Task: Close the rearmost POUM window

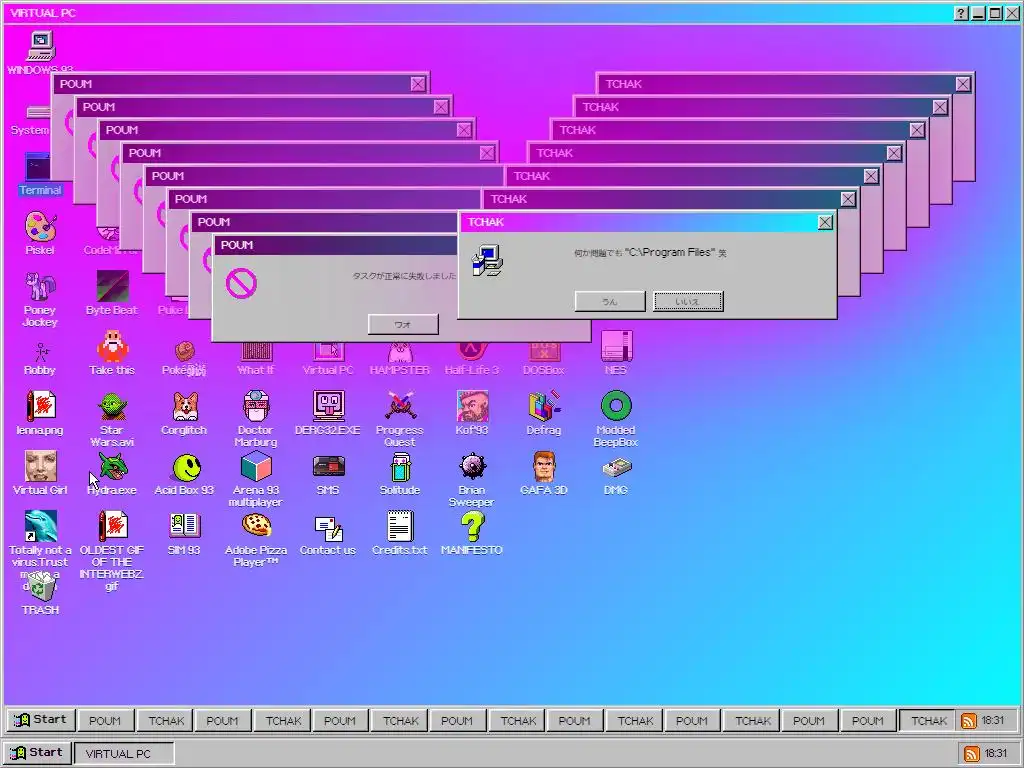Action: tap(418, 84)
